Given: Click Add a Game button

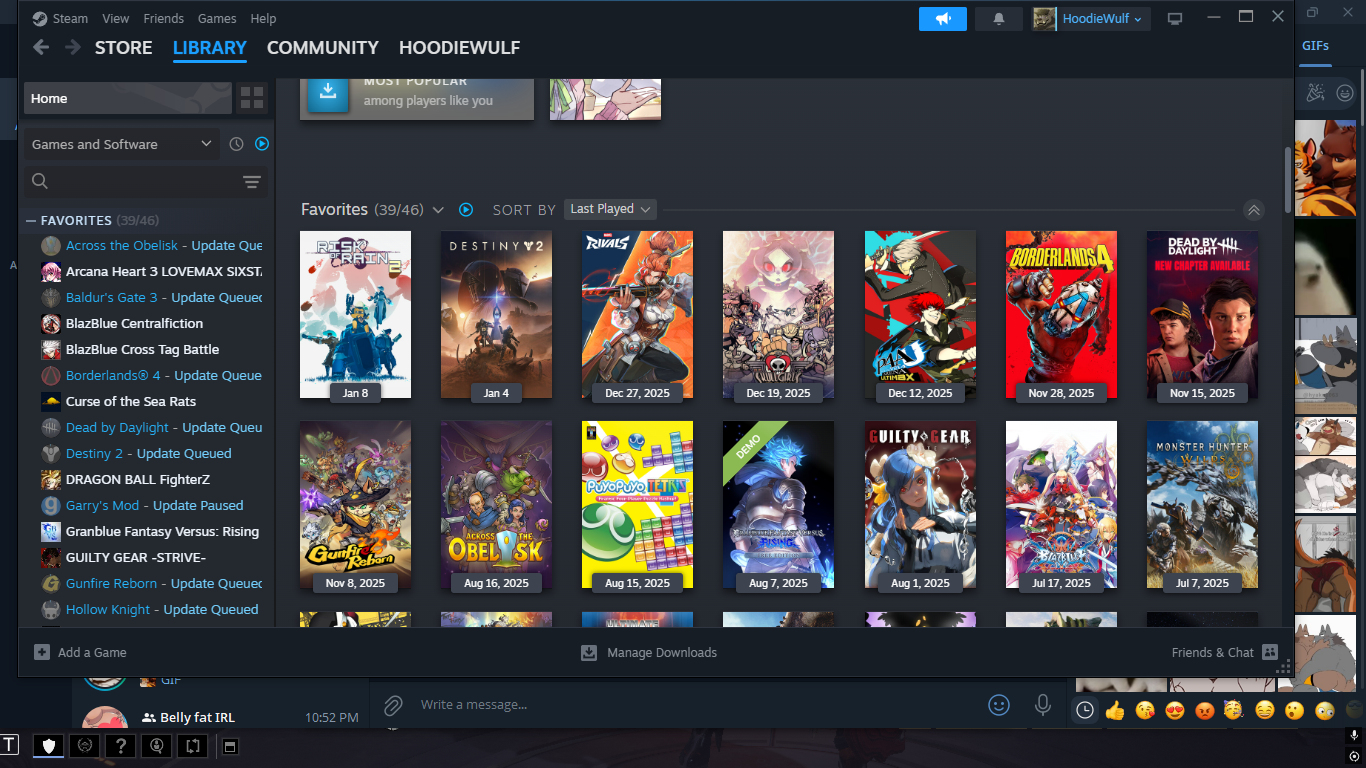Looking at the screenshot, I should pyautogui.click(x=81, y=652).
